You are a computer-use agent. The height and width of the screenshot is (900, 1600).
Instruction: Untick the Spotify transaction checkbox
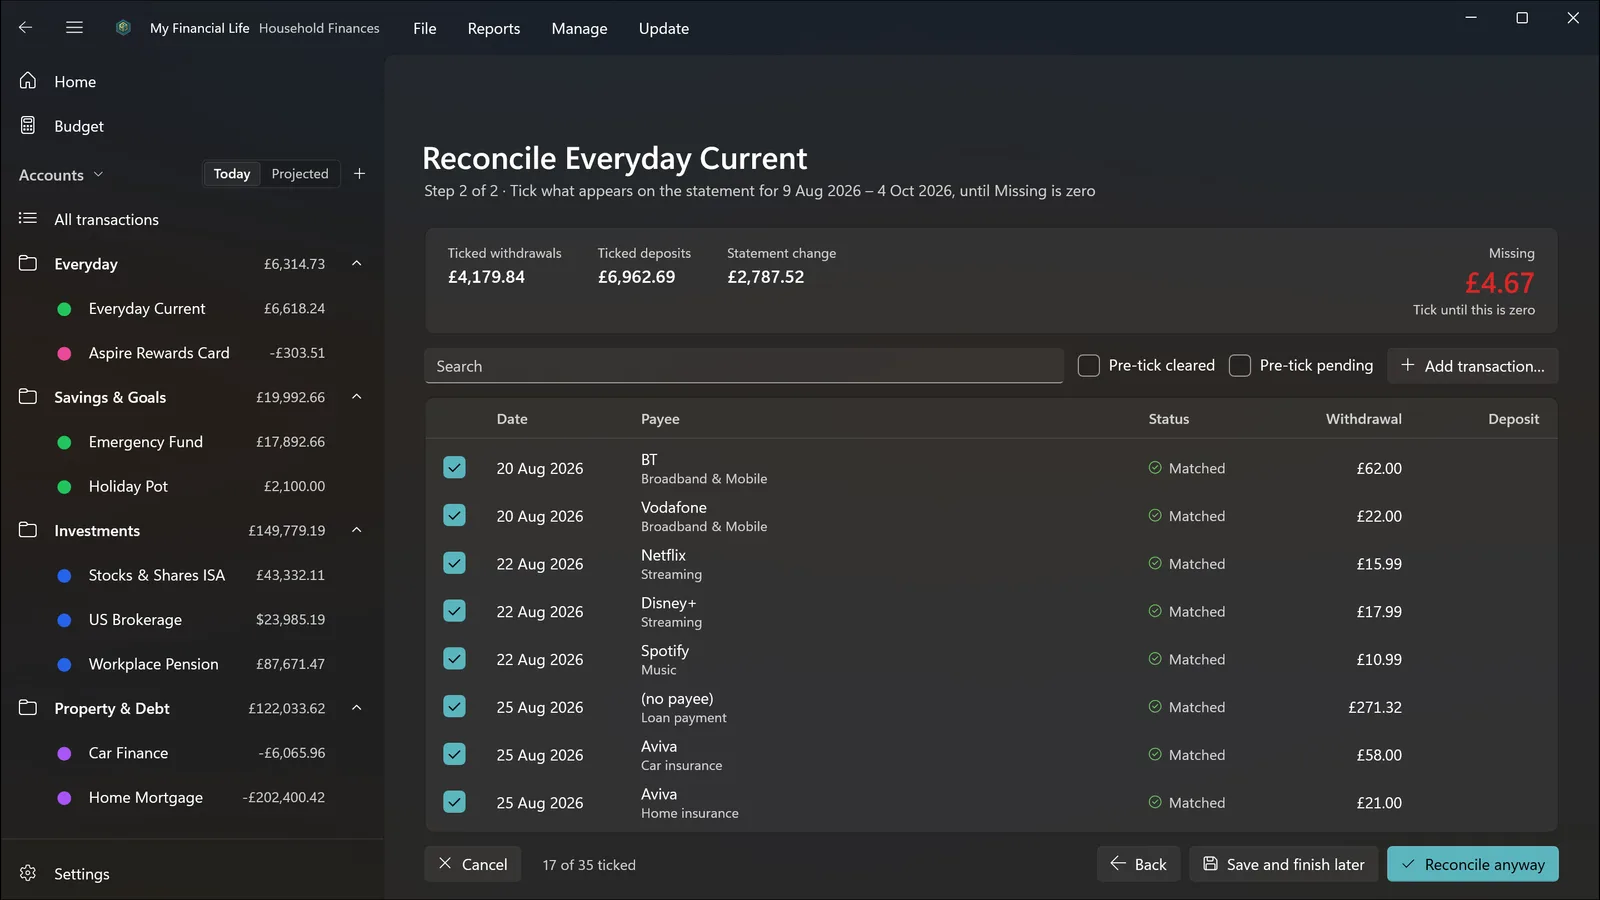(x=454, y=659)
